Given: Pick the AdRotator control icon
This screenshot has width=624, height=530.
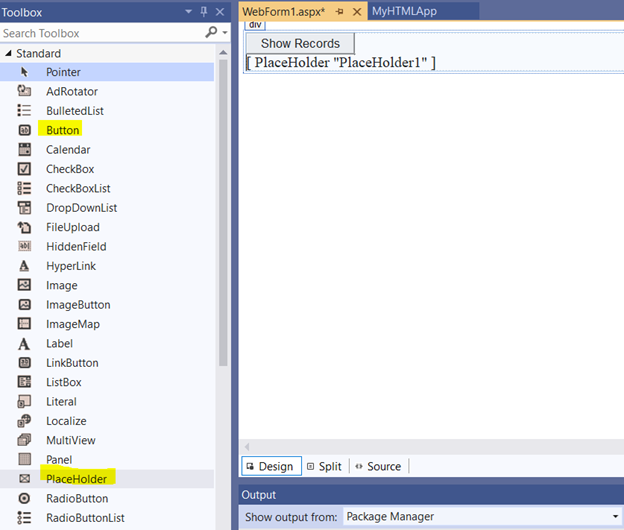Looking at the screenshot, I should pyautogui.click(x=24, y=91).
